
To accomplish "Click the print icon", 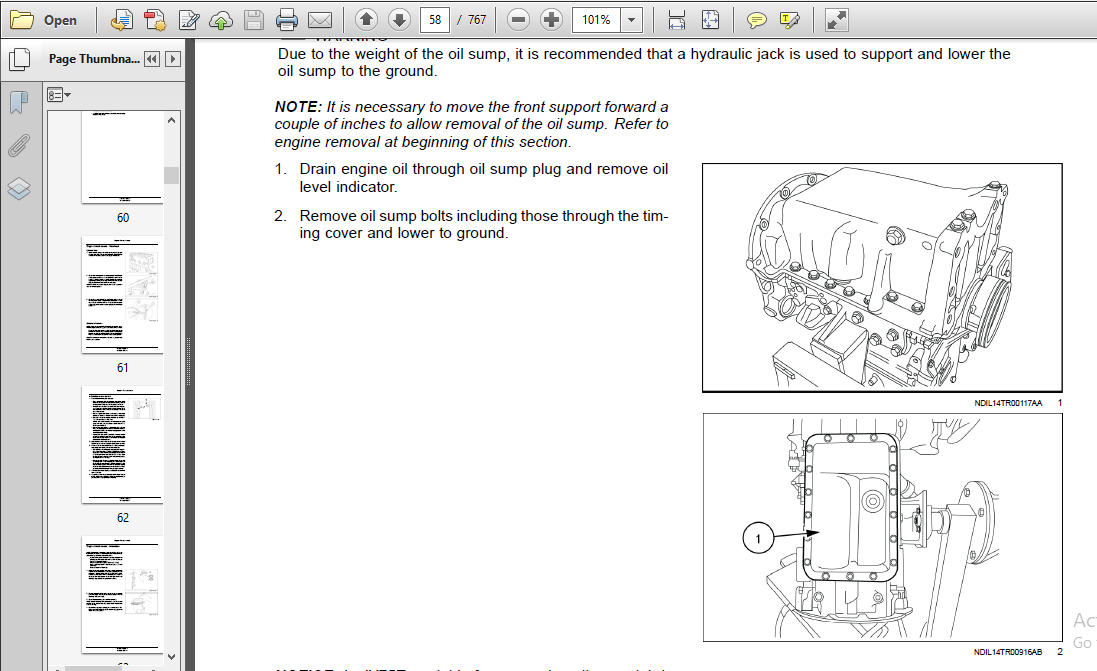I will pos(287,20).
